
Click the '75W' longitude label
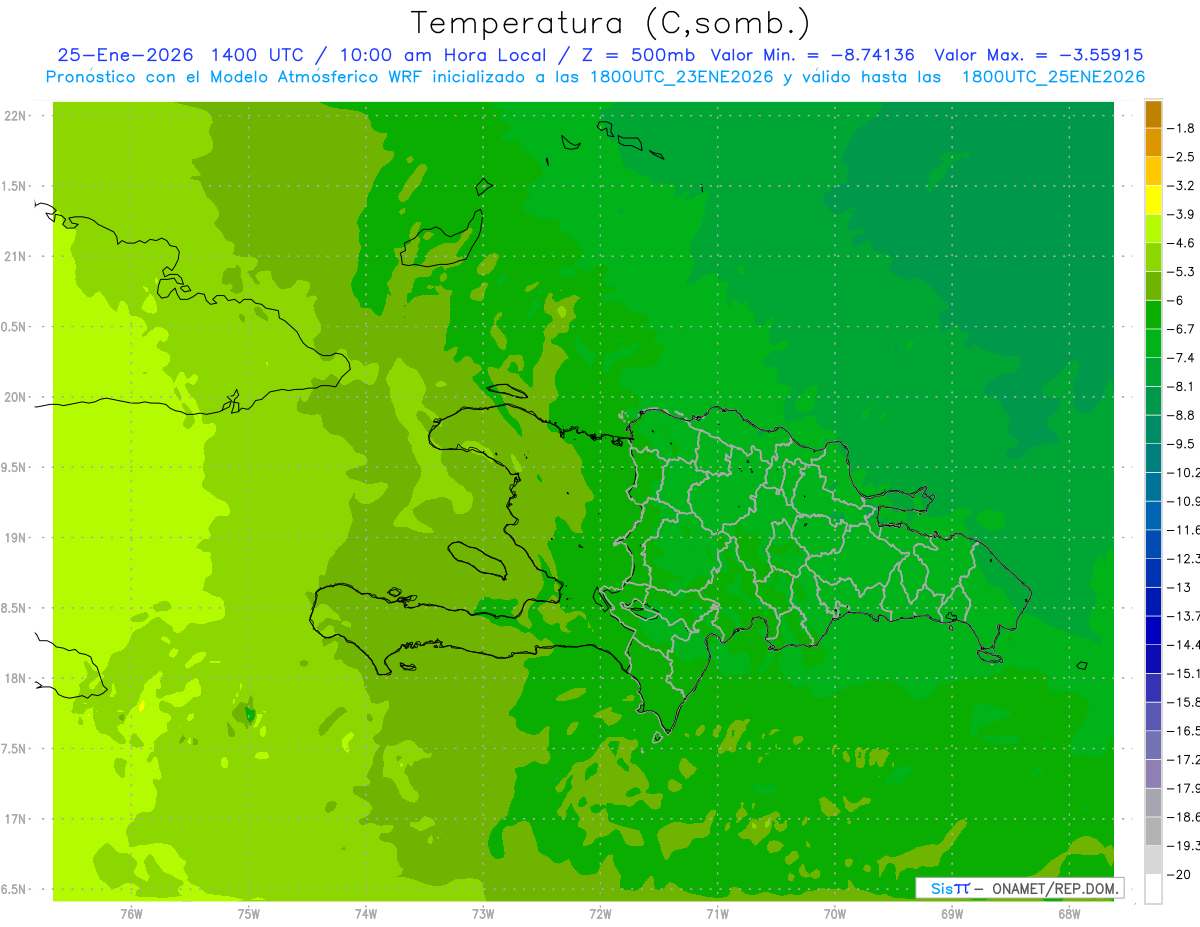pyautogui.click(x=249, y=913)
